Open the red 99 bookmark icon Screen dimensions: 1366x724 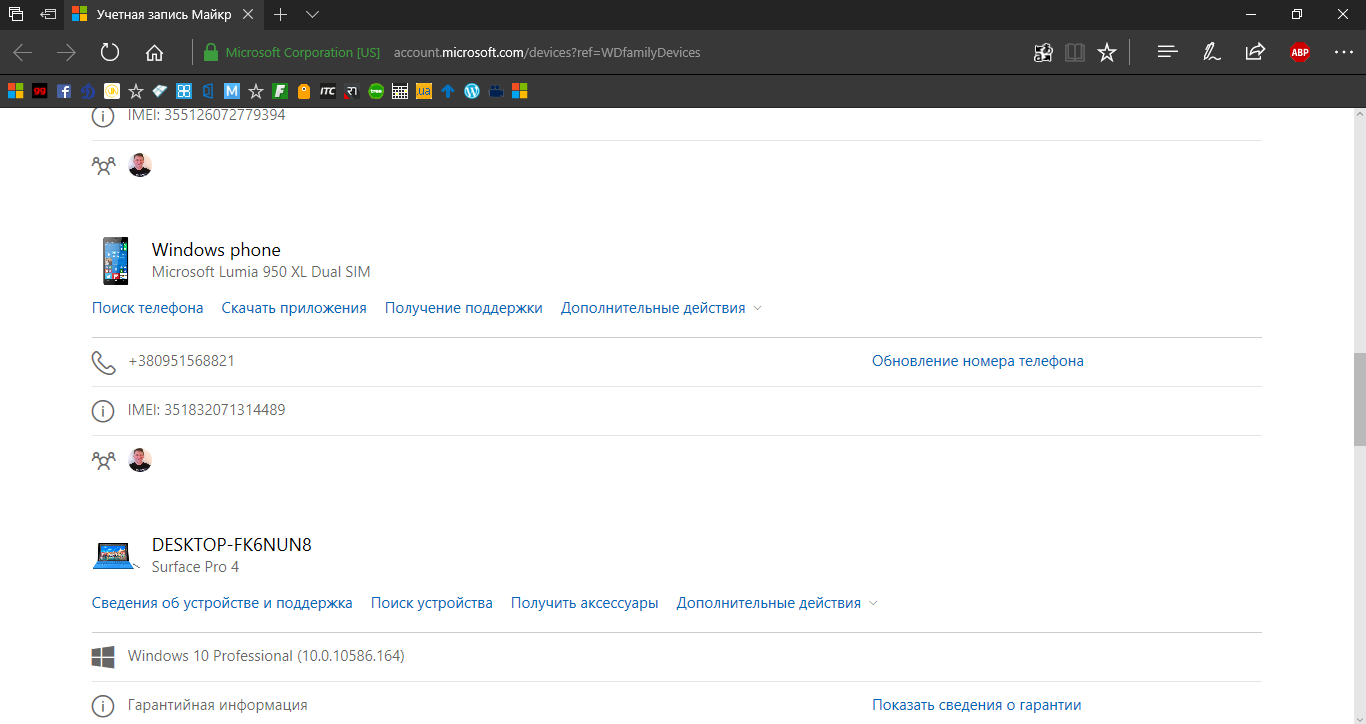tap(40, 91)
